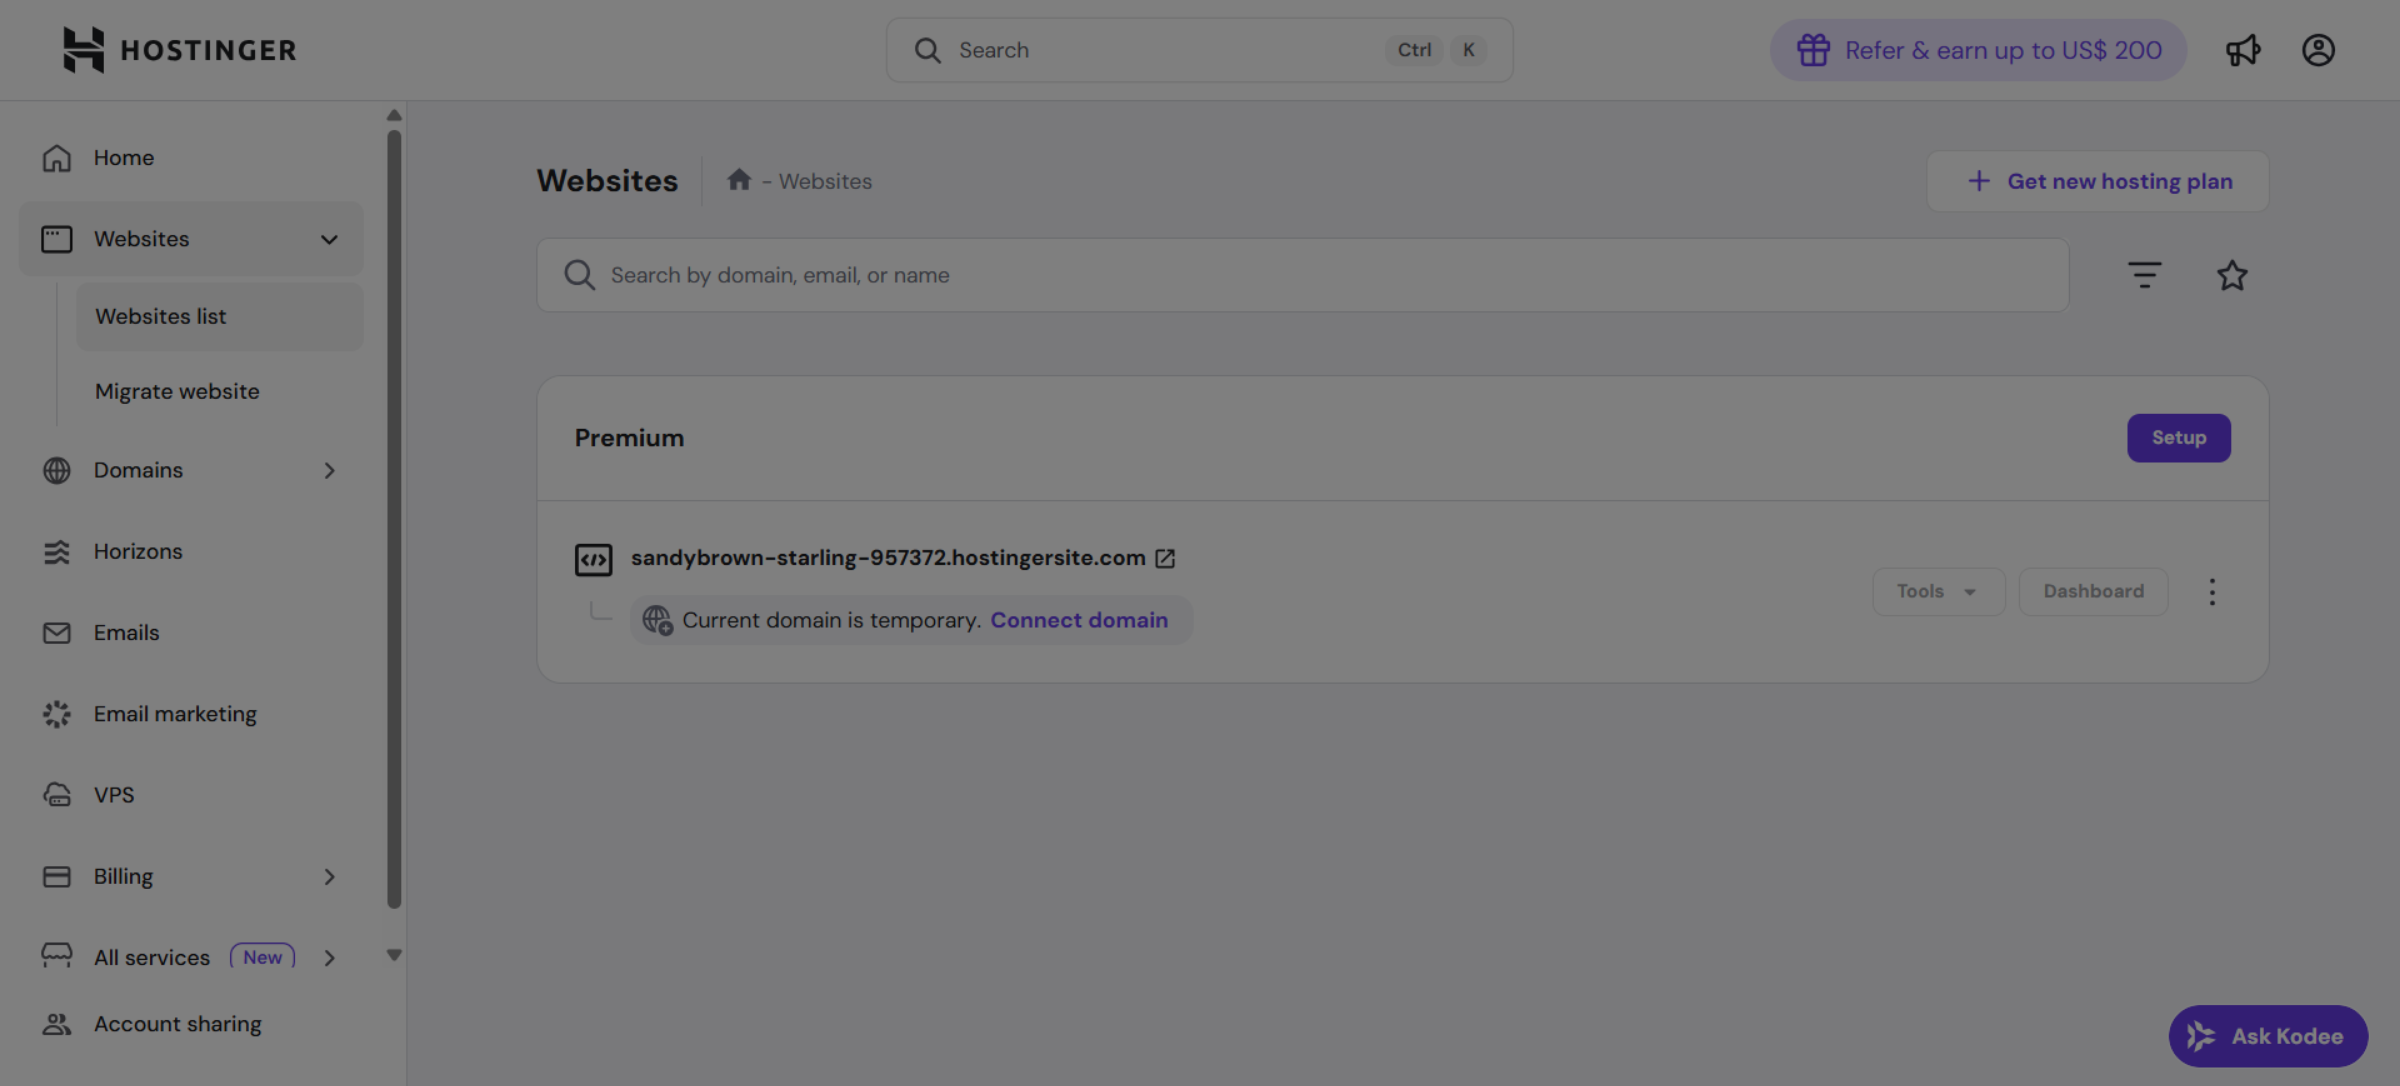2400x1086 pixels.
Task: Click the announcements megaphone icon
Action: pyautogui.click(x=2243, y=50)
